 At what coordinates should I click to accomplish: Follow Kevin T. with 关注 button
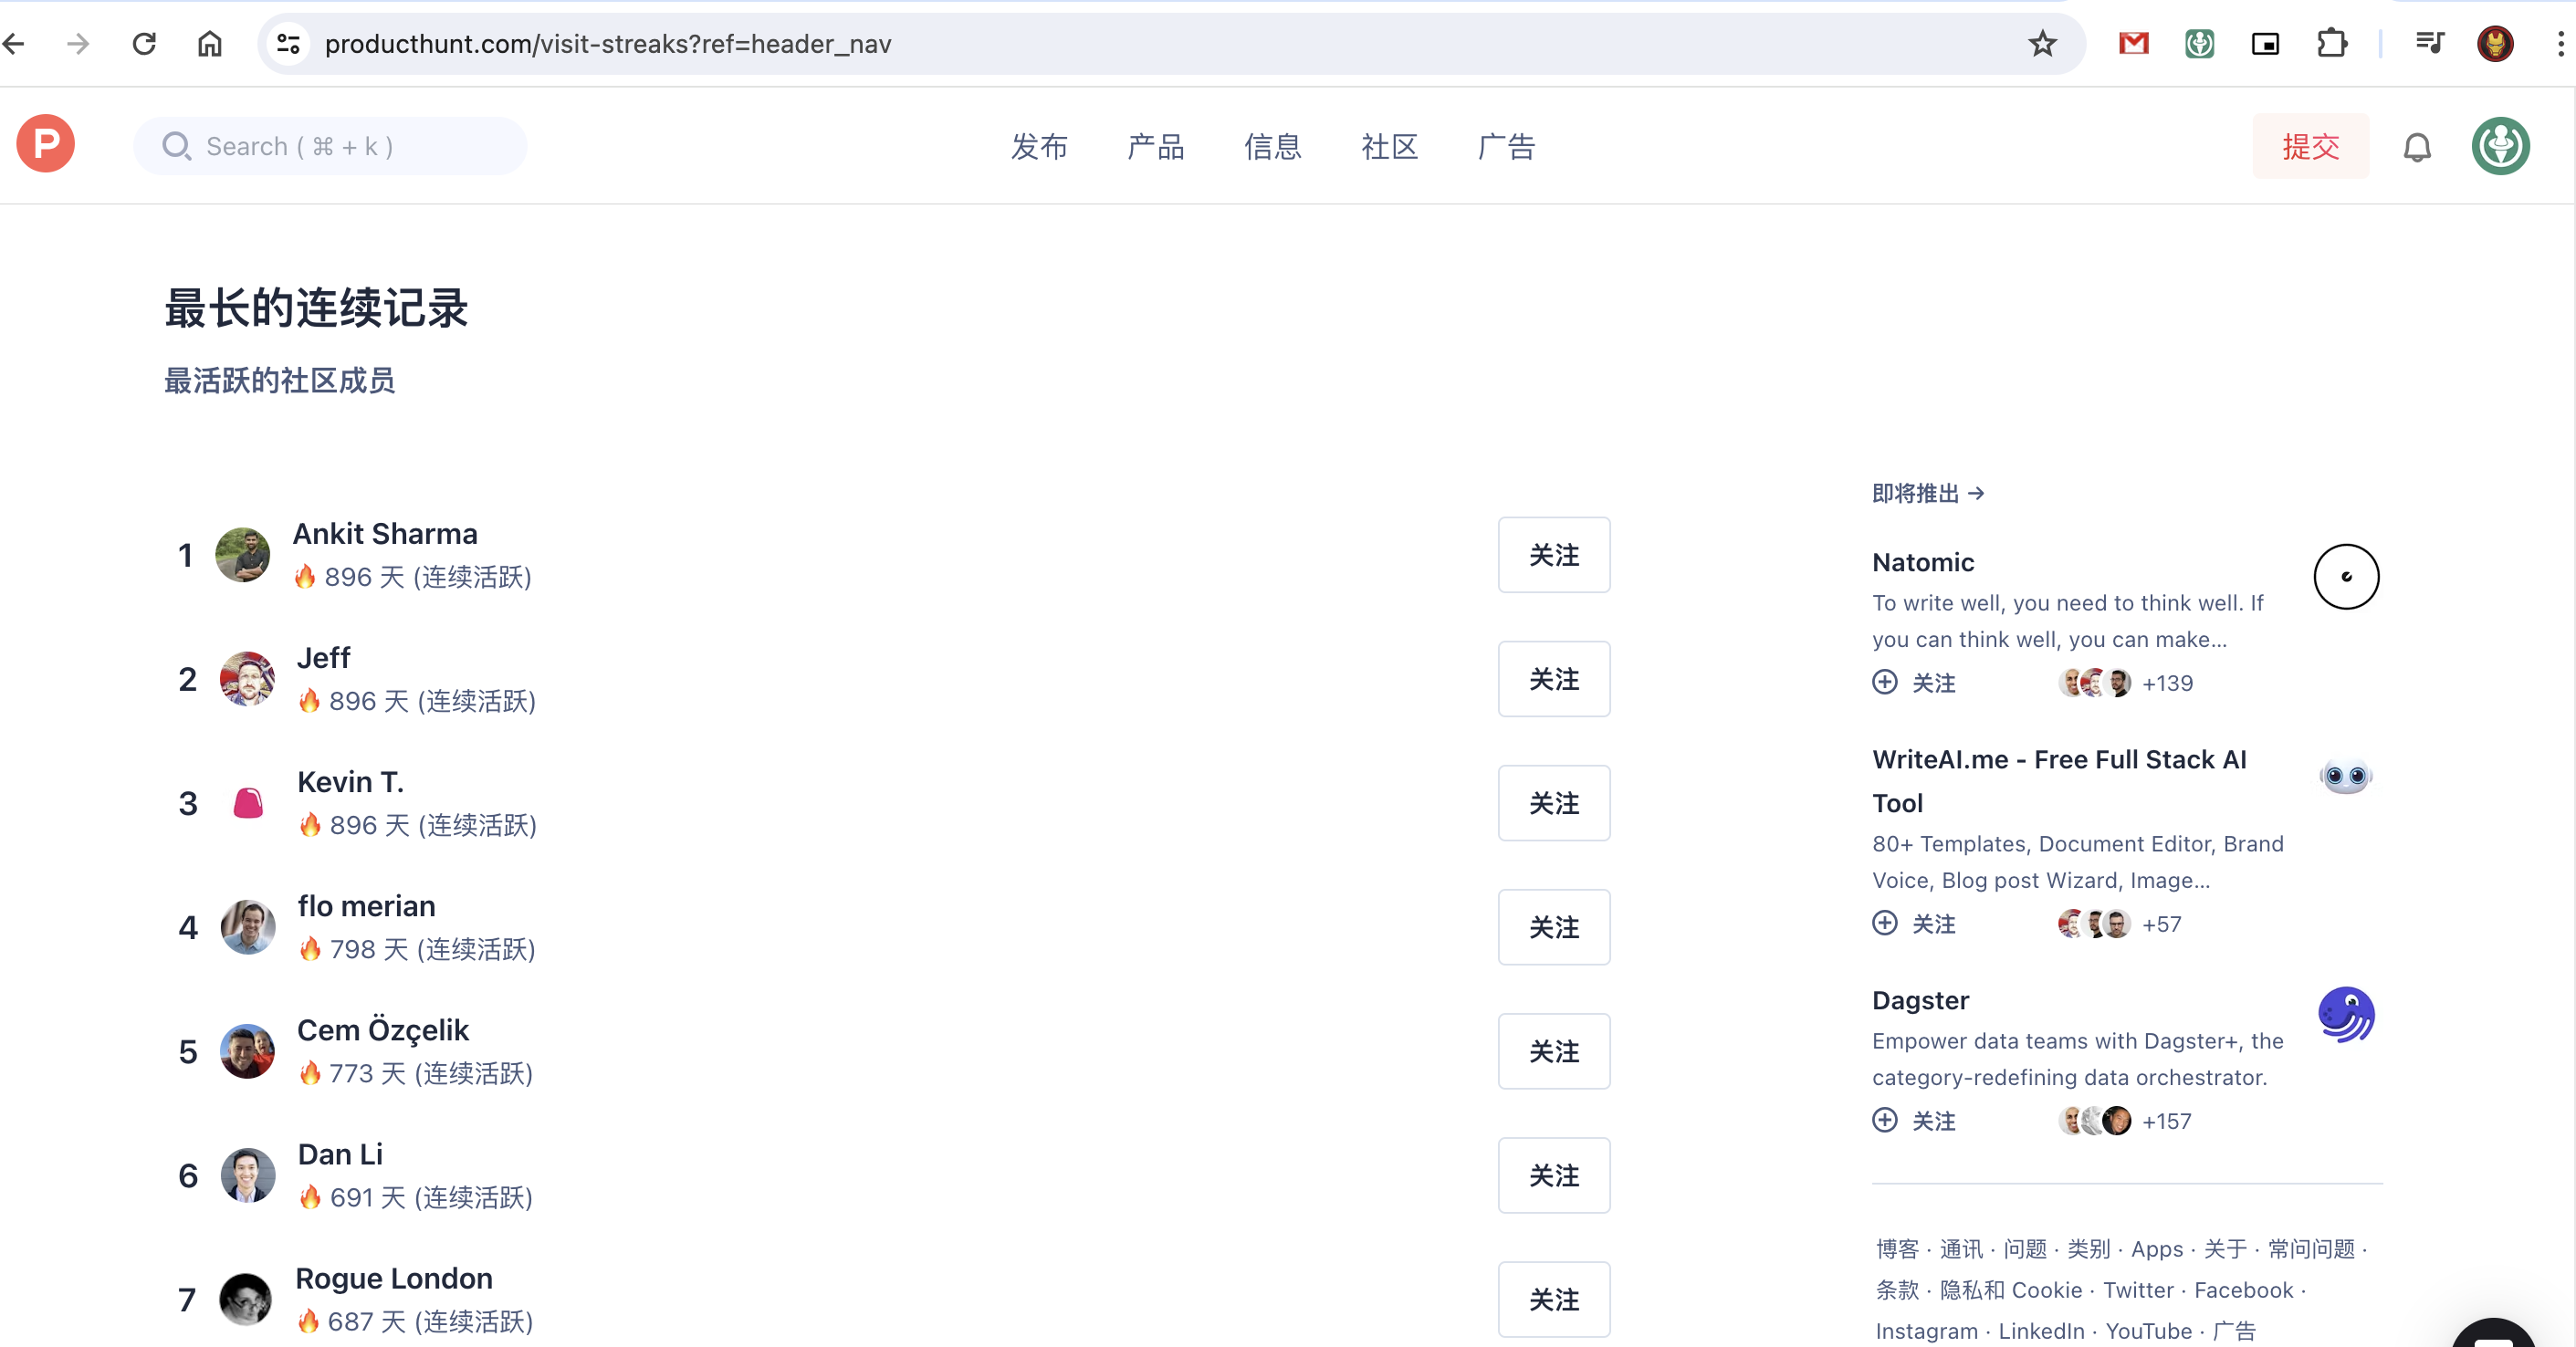coord(1554,802)
